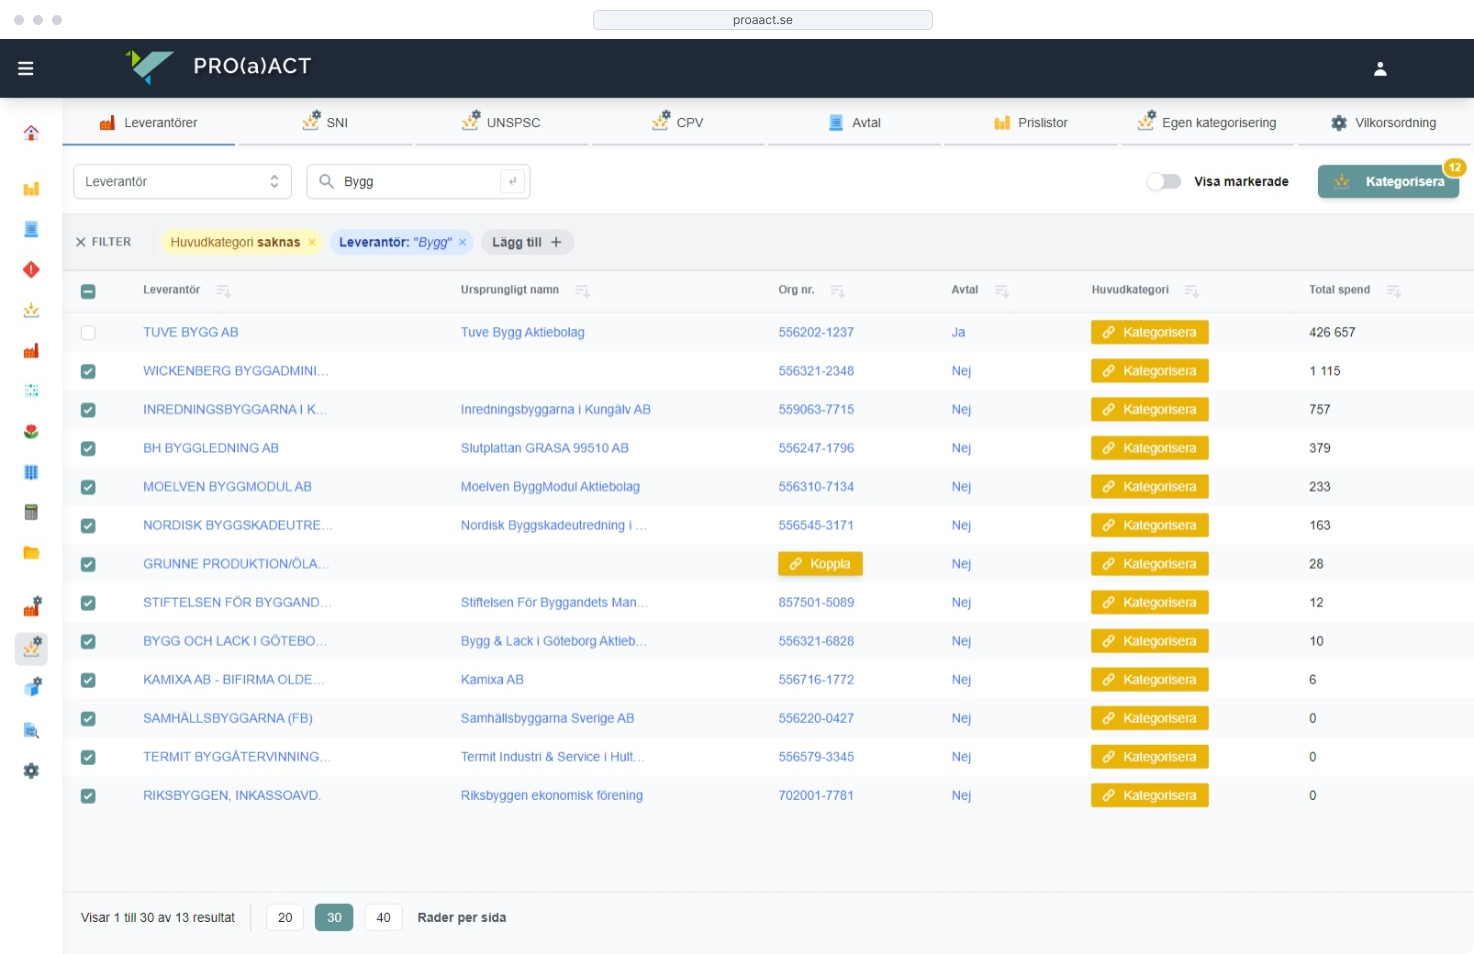Click the browser address bar proaact.se

point(762,20)
